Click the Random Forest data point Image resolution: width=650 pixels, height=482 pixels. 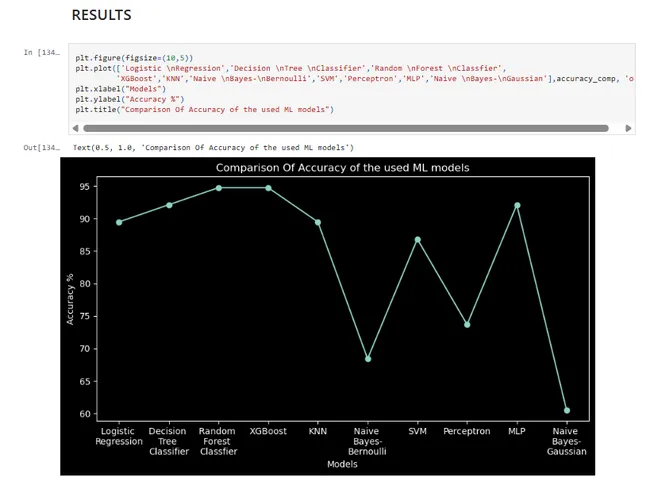tap(219, 188)
